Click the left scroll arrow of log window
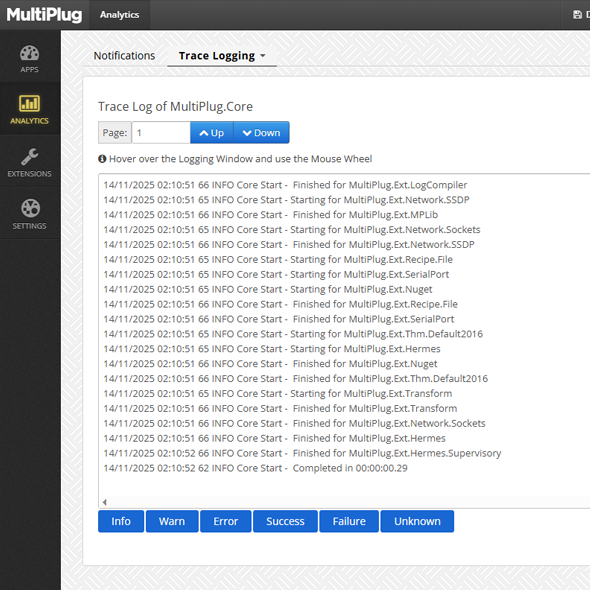This screenshot has width=590, height=590. pos(105,502)
